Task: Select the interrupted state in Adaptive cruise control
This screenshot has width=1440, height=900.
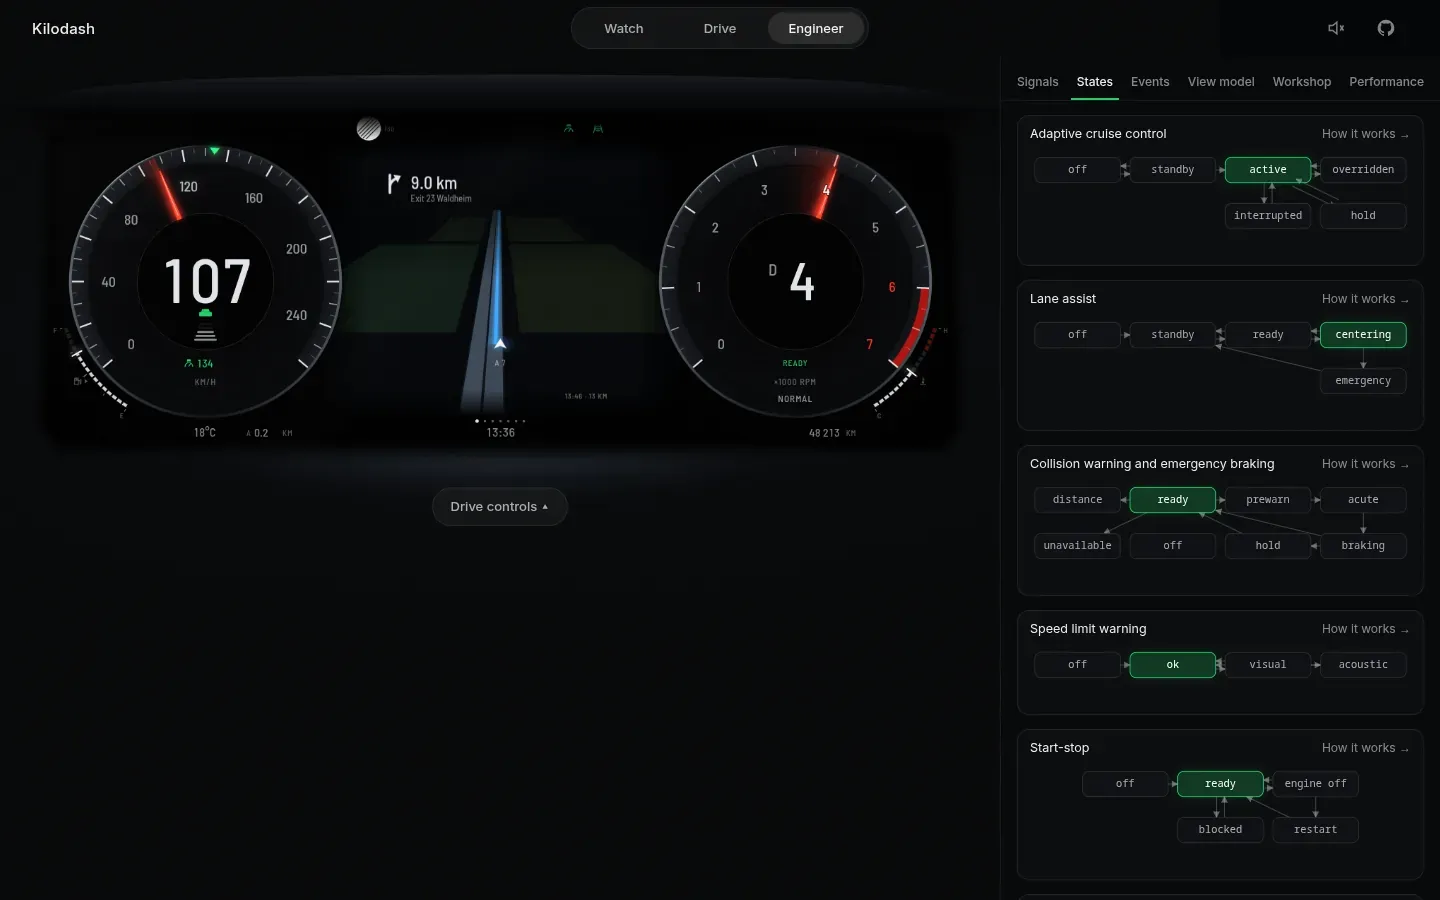Action: point(1268,216)
